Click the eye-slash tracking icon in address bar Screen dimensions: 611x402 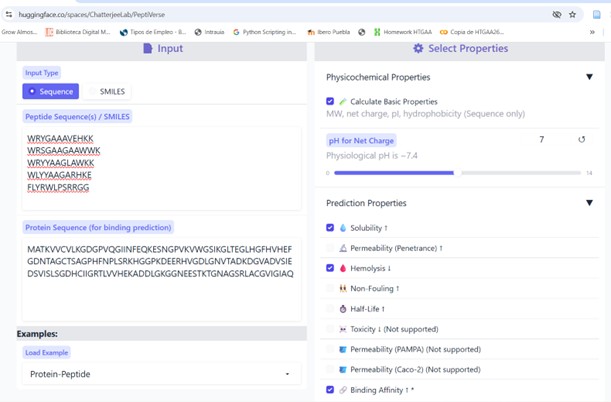[557, 15]
